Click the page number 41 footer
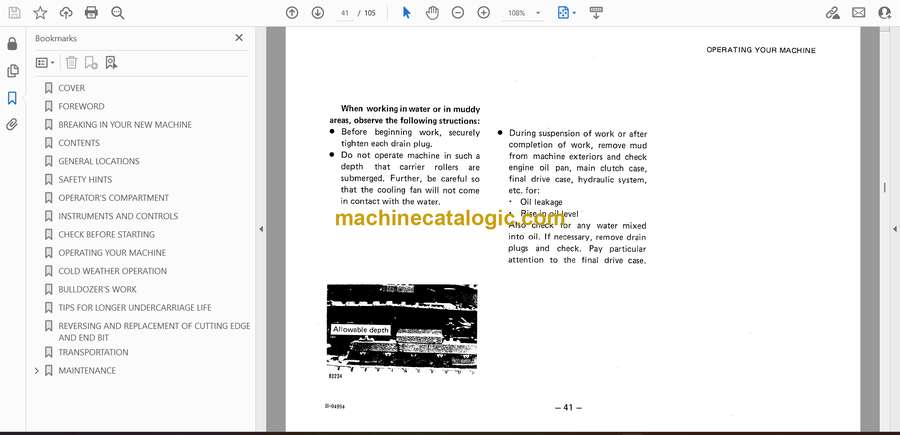Image resolution: width=900 pixels, height=435 pixels. tap(568, 407)
